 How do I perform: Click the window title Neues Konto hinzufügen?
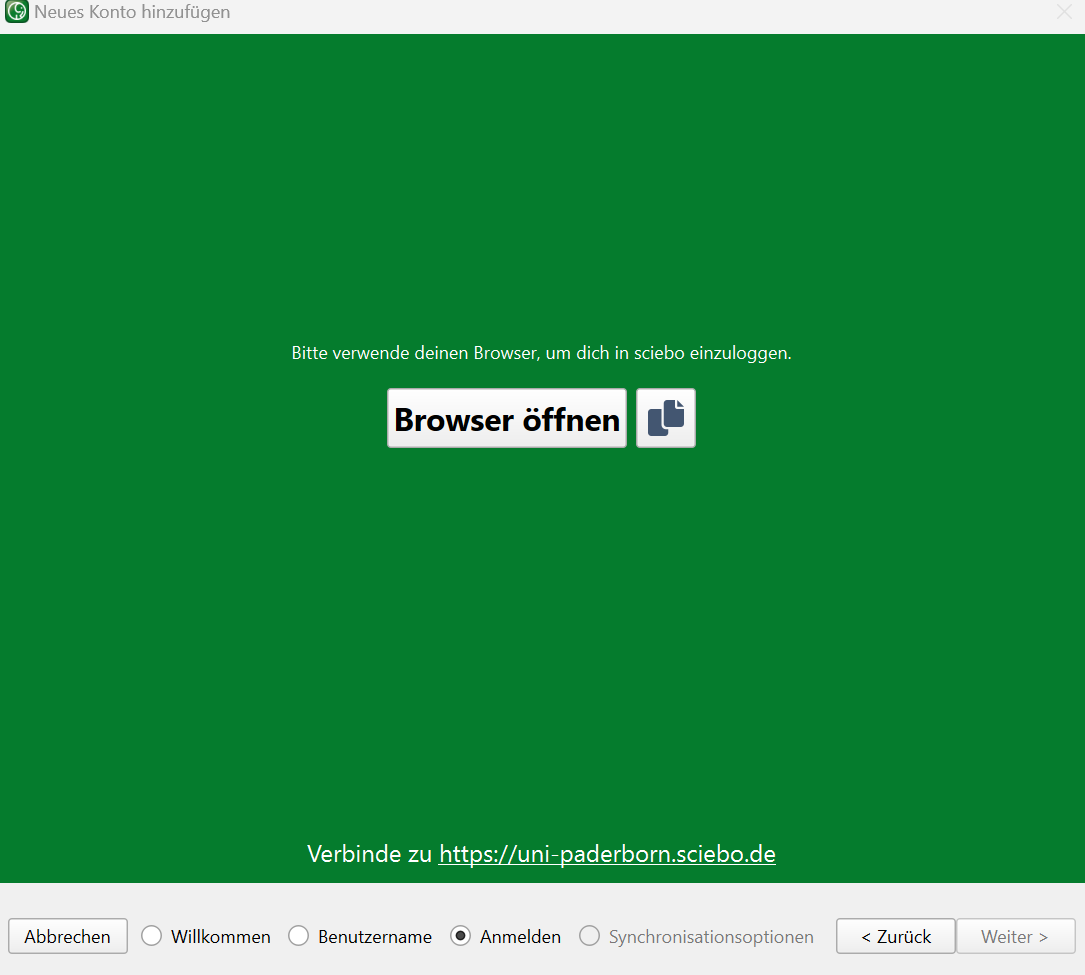(x=132, y=13)
